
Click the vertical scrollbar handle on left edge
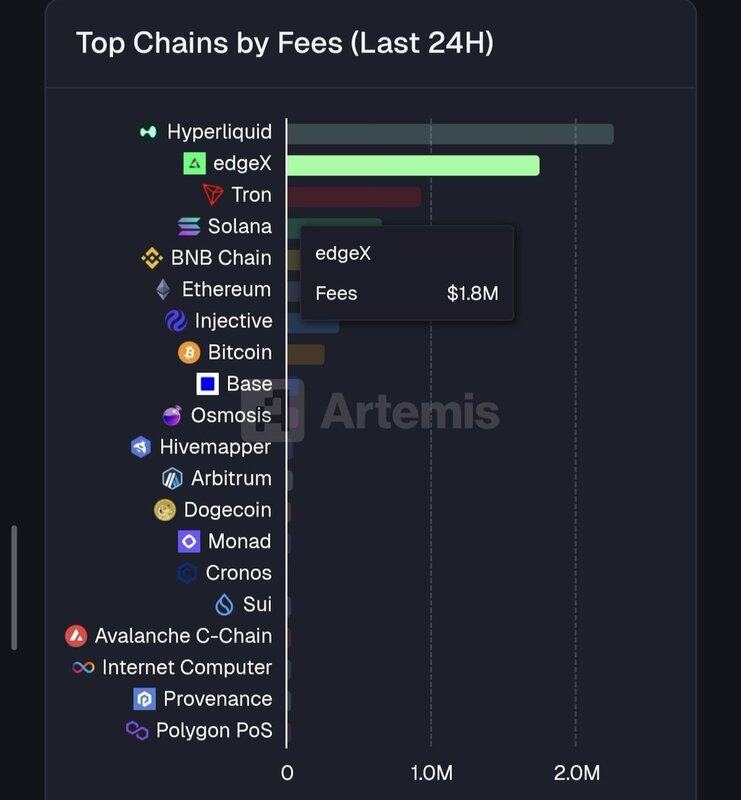[13, 588]
